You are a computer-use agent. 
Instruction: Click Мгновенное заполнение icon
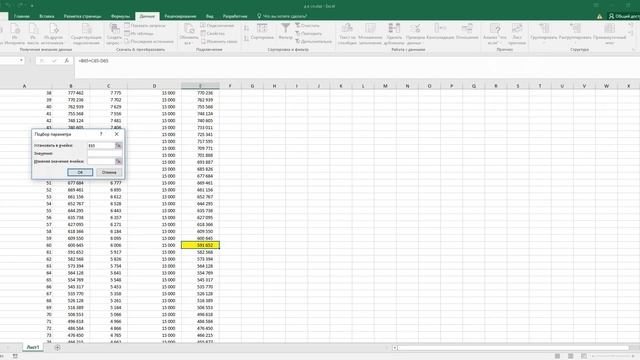click(370, 34)
